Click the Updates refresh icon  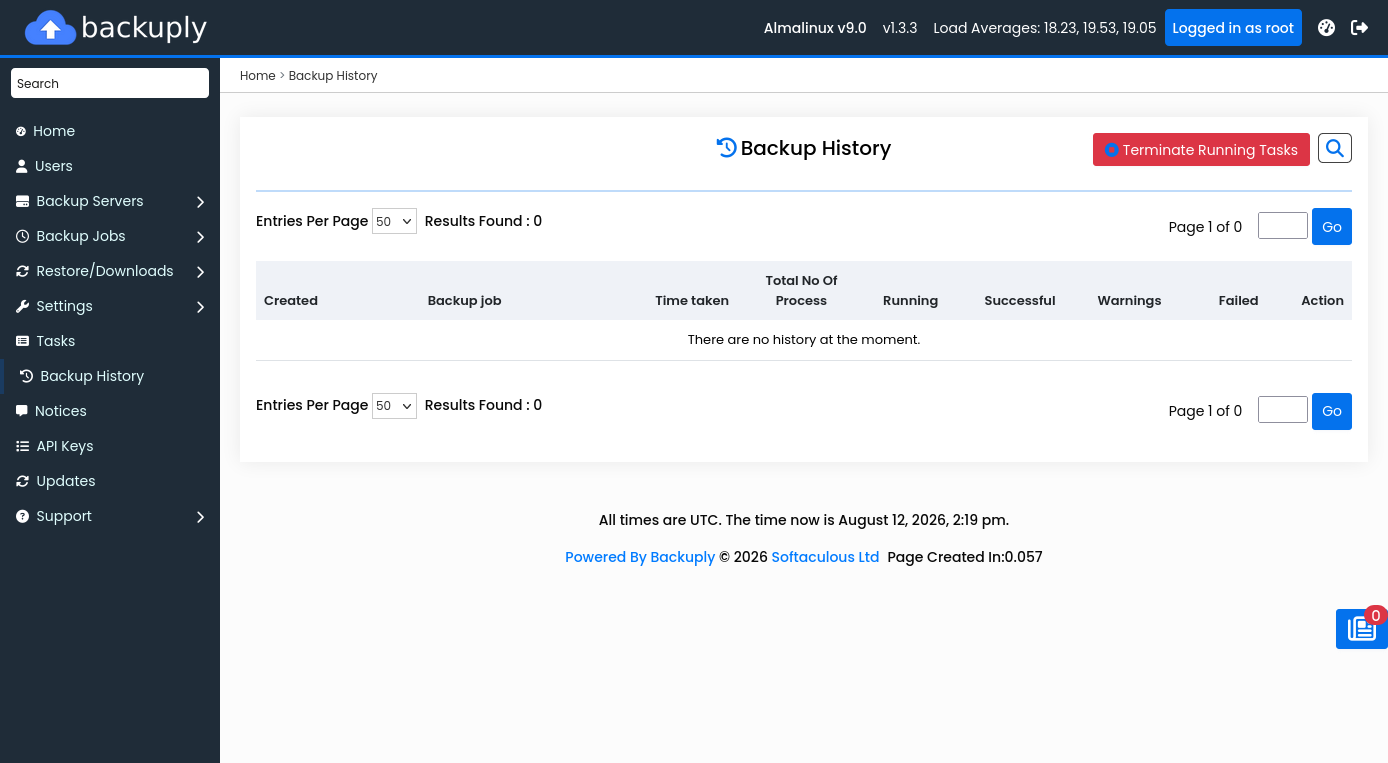pos(22,481)
